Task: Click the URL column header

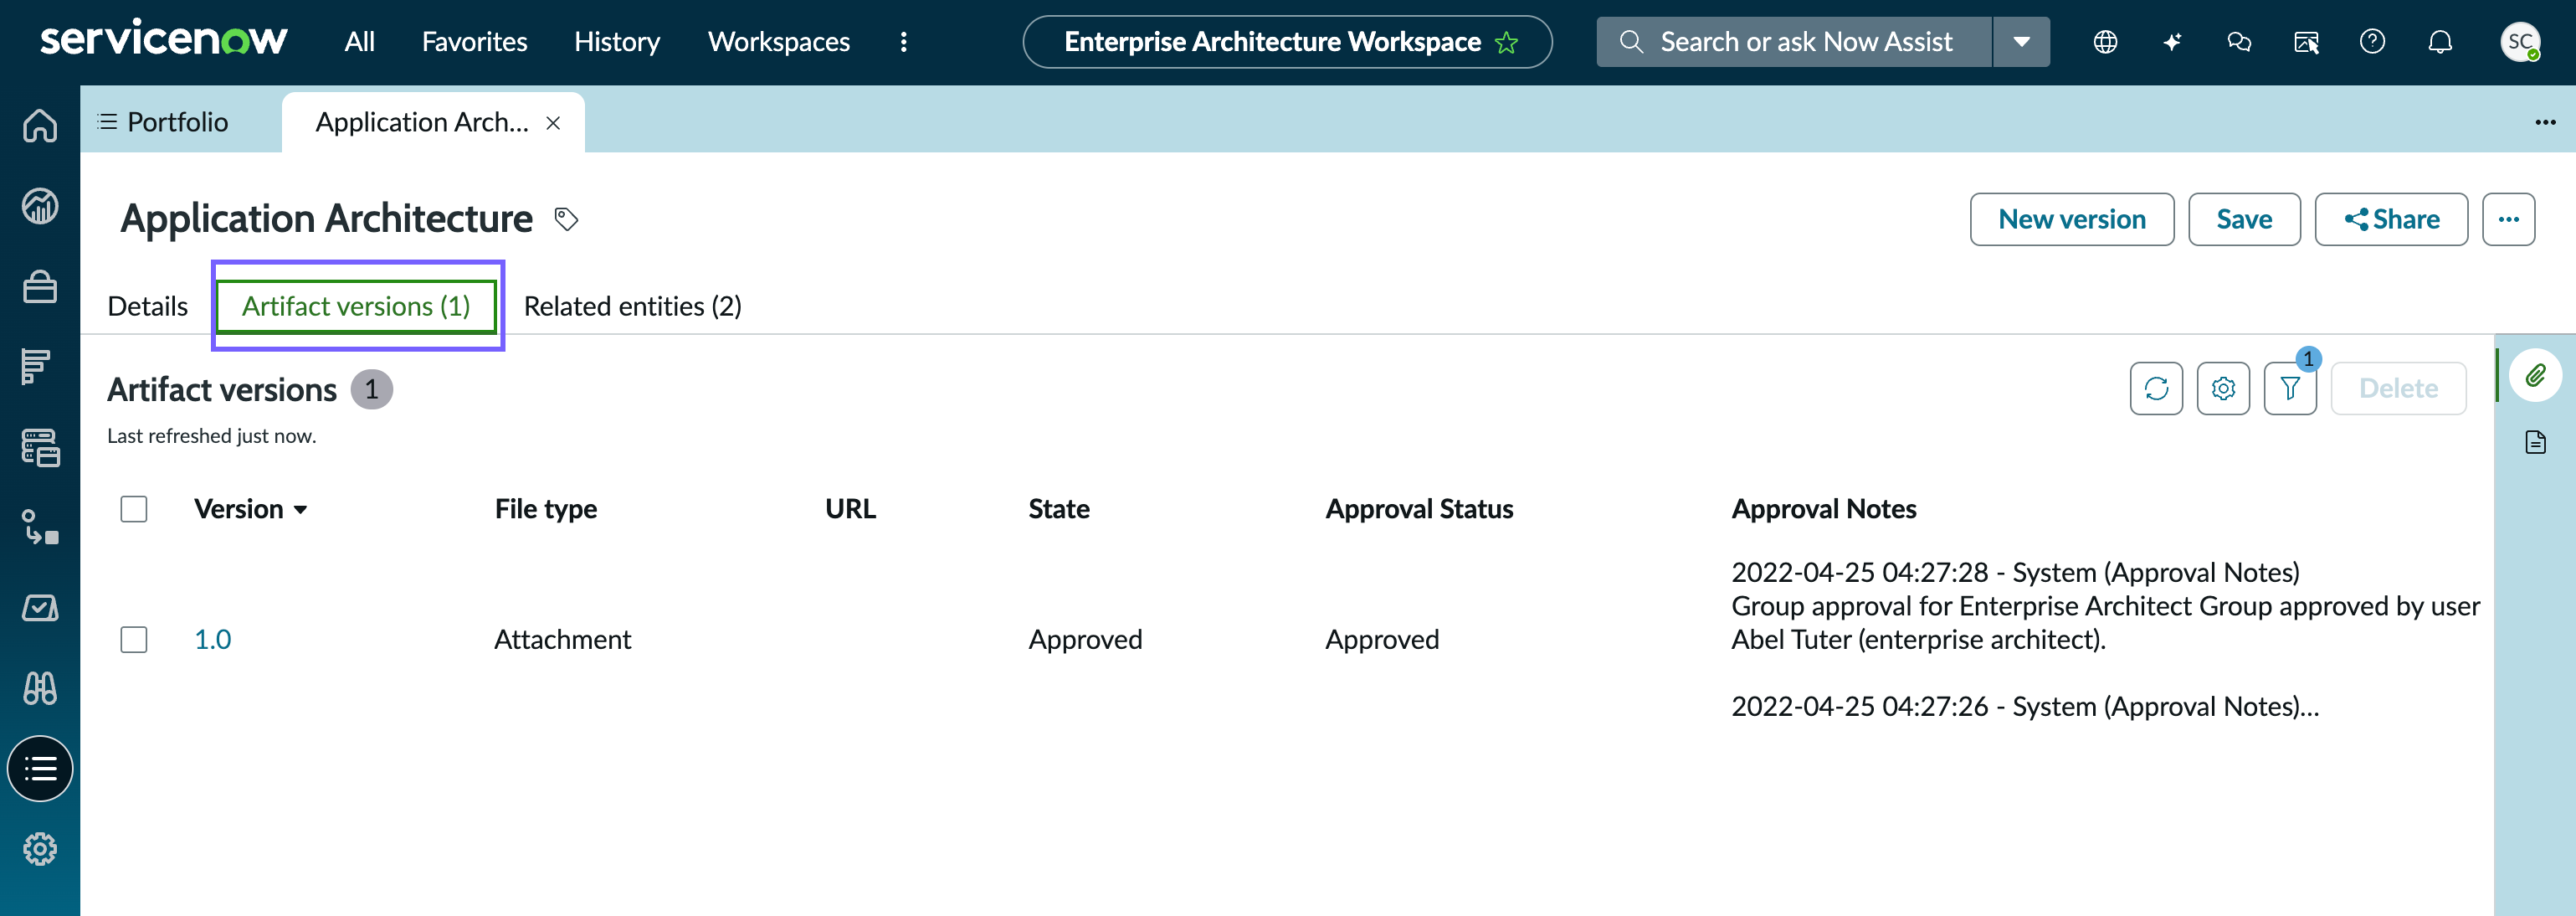Action: point(850,509)
